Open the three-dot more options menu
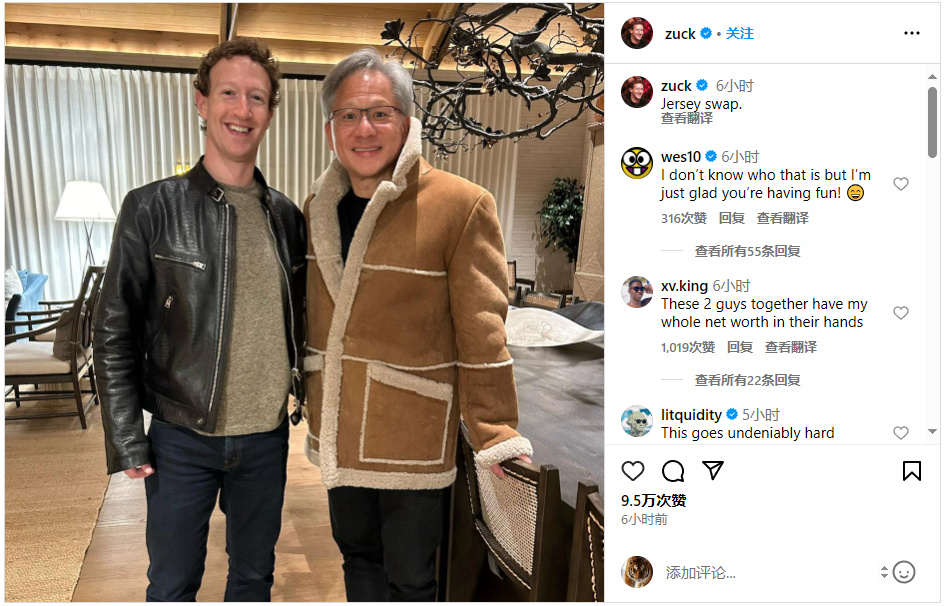The width and height of the screenshot is (944, 606). pos(911,33)
